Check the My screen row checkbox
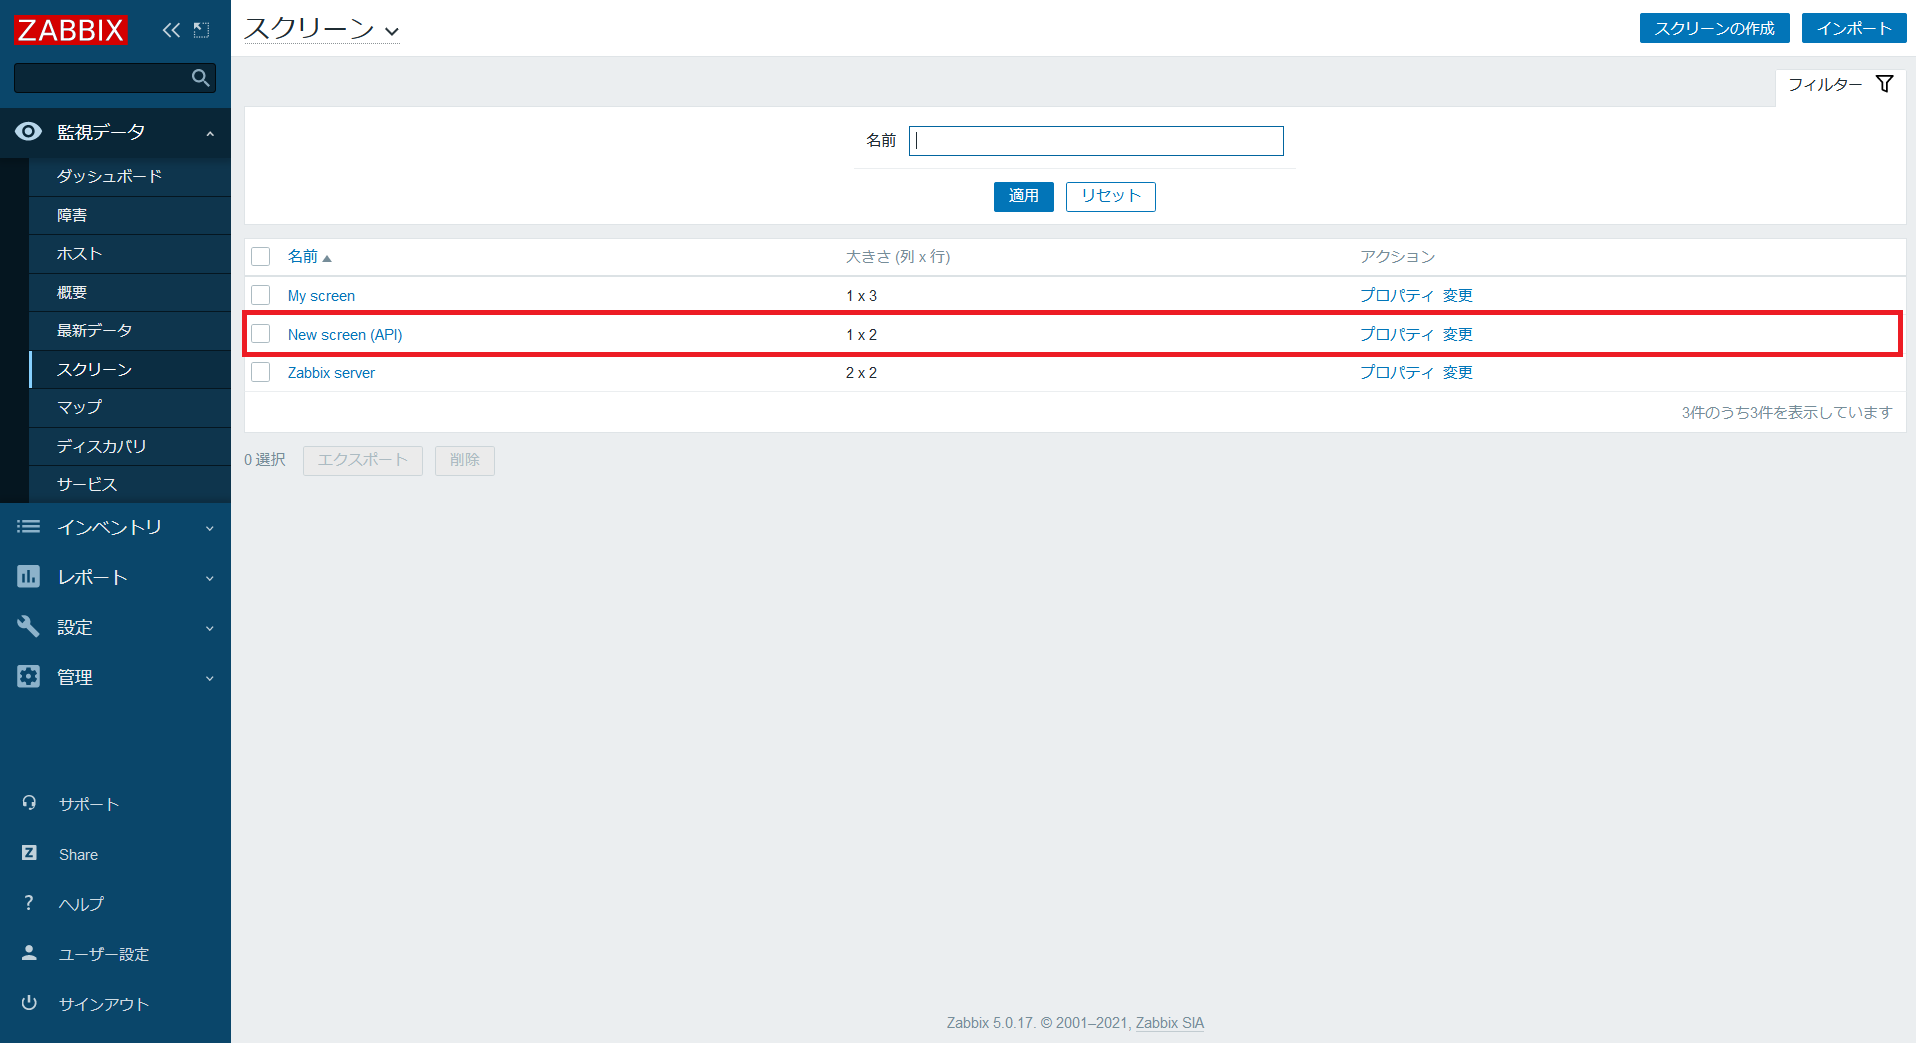The width and height of the screenshot is (1916, 1043). click(261, 295)
